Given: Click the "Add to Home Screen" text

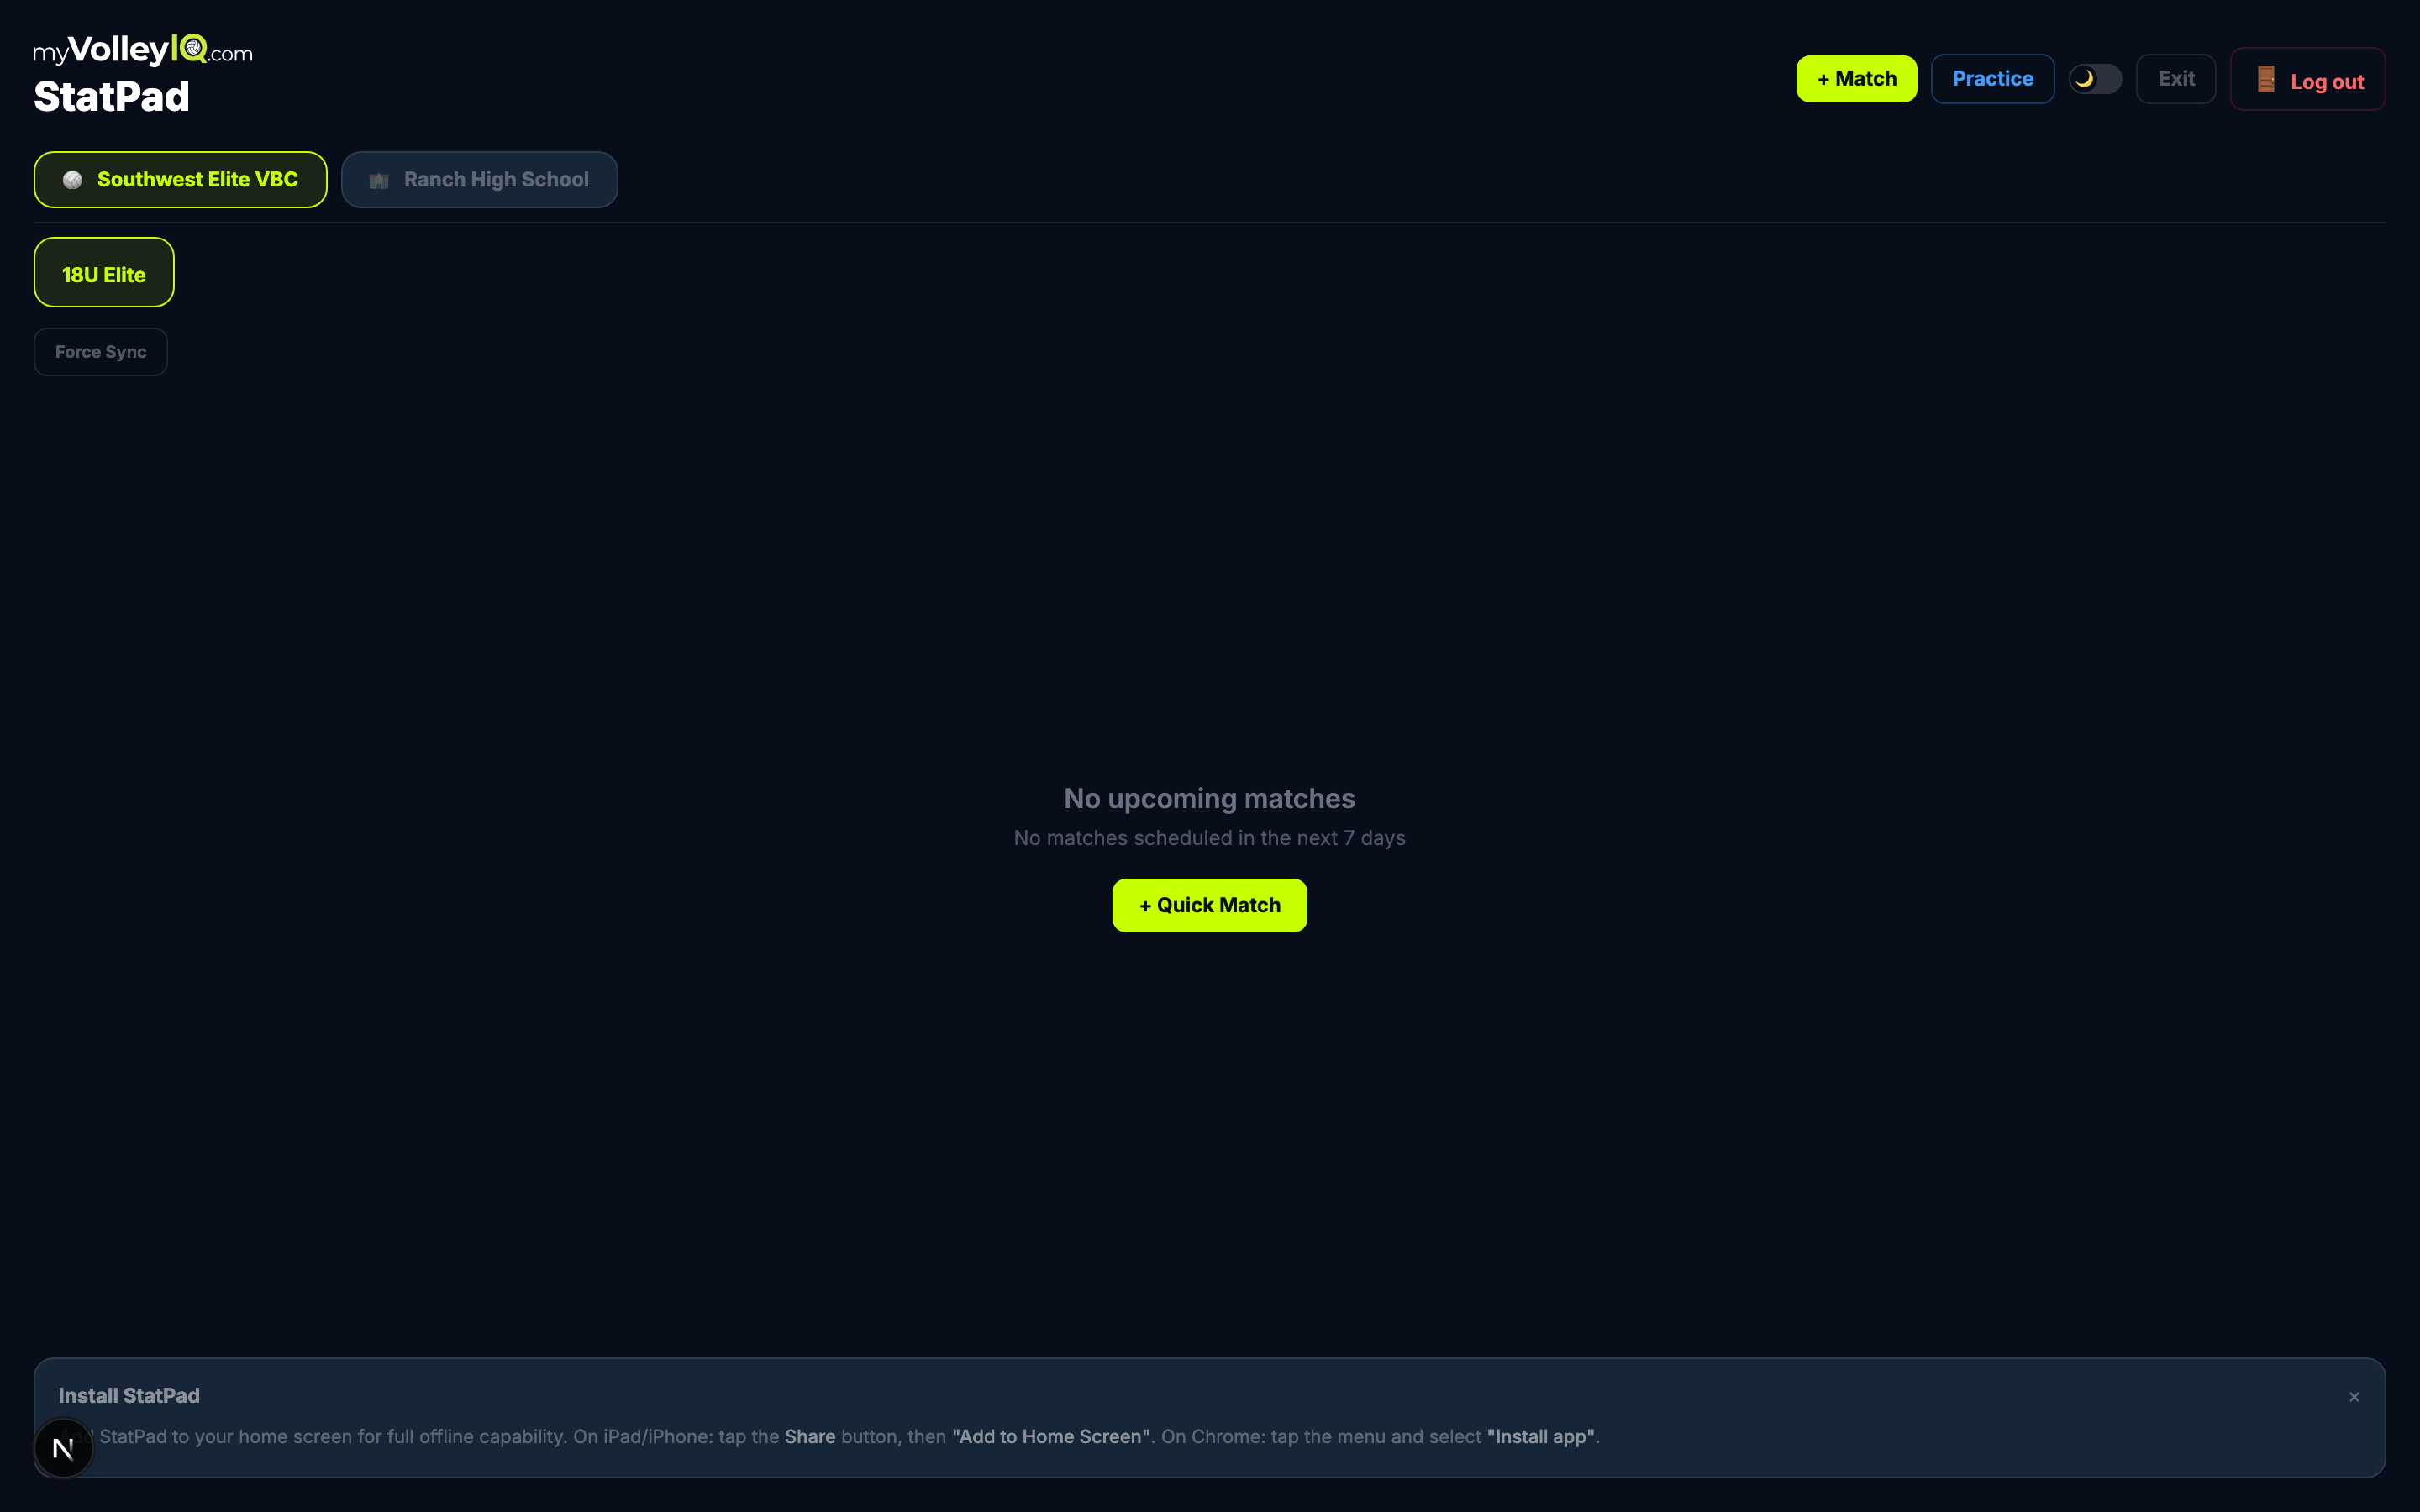Looking at the screenshot, I should pyautogui.click(x=1051, y=1437).
